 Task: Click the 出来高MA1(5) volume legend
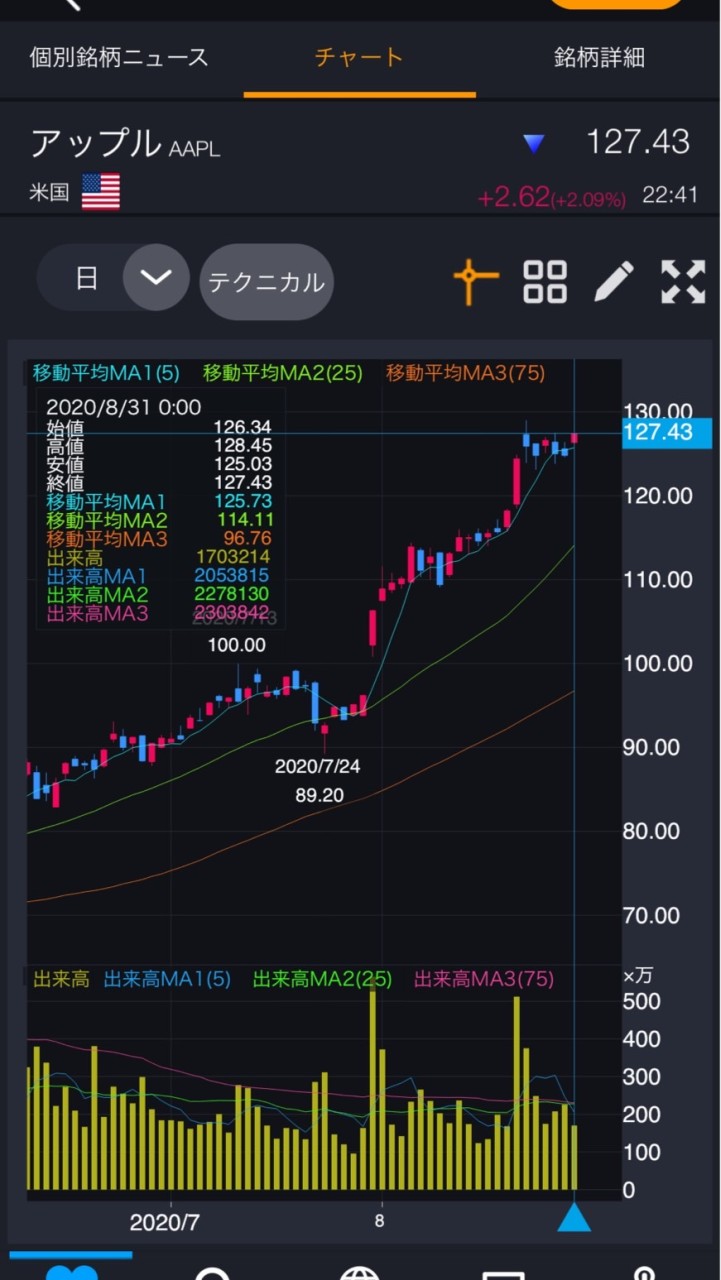coord(167,979)
